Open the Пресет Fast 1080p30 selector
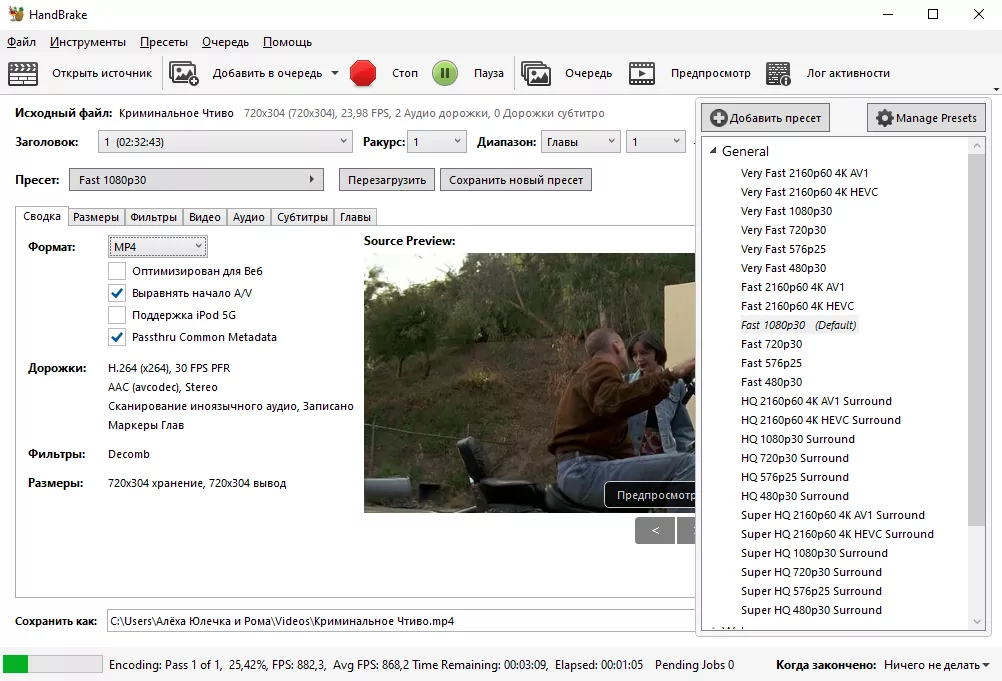Image resolution: width=1002 pixels, height=681 pixels. pos(196,180)
